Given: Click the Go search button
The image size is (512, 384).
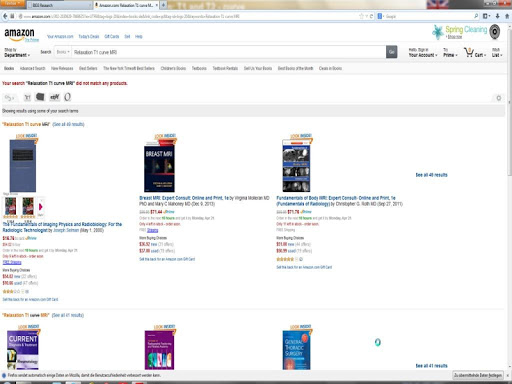Looking at the screenshot, I should click(392, 52).
